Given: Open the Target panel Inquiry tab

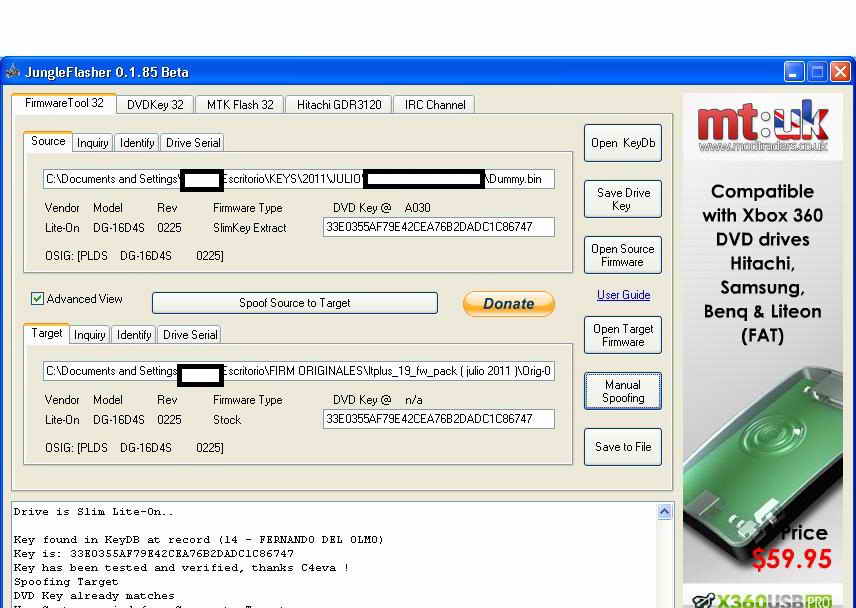Looking at the screenshot, I should point(90,335).
